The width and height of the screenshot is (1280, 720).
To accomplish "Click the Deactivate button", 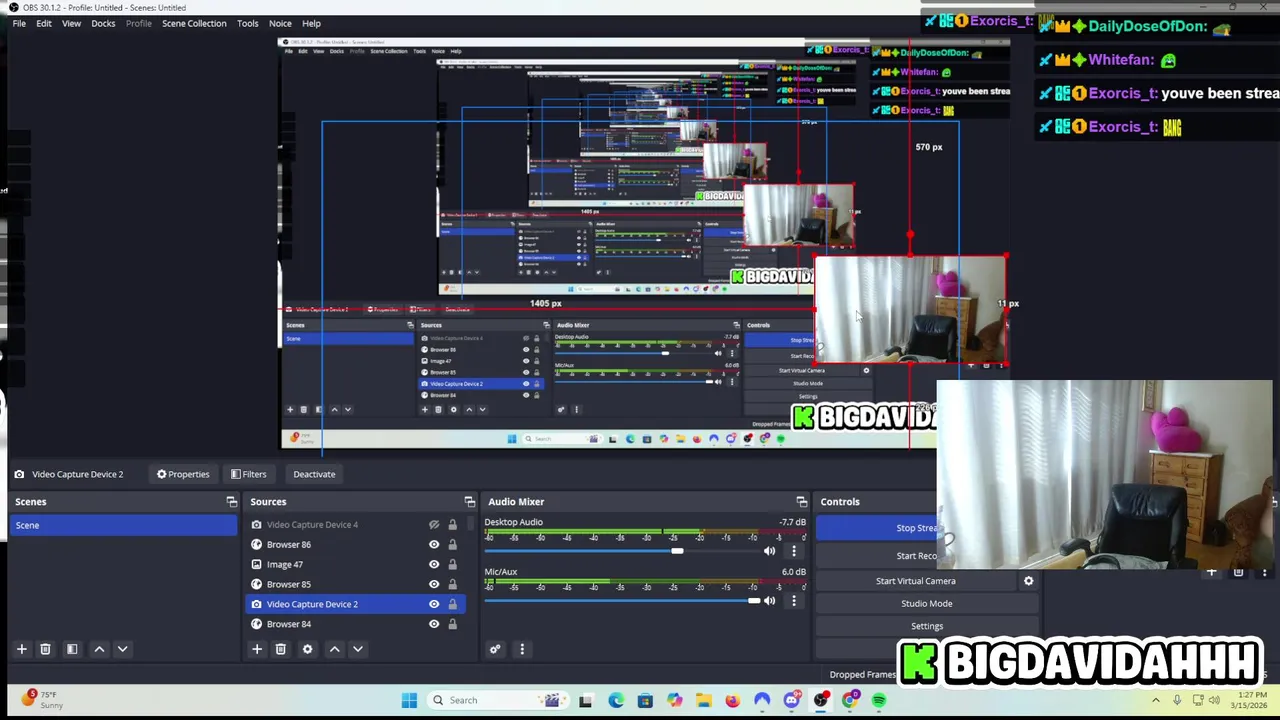I will [314, 474].
